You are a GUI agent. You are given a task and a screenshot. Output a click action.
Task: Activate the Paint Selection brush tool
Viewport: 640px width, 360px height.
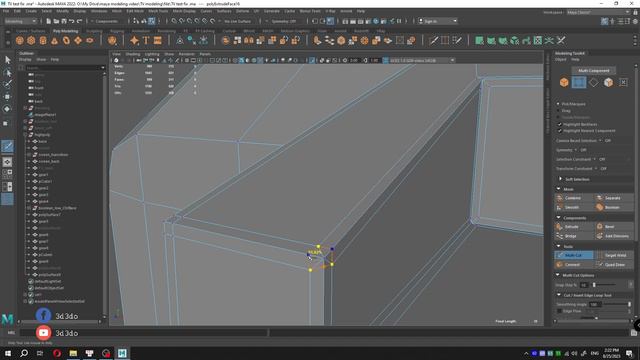(x=7, y=84)
